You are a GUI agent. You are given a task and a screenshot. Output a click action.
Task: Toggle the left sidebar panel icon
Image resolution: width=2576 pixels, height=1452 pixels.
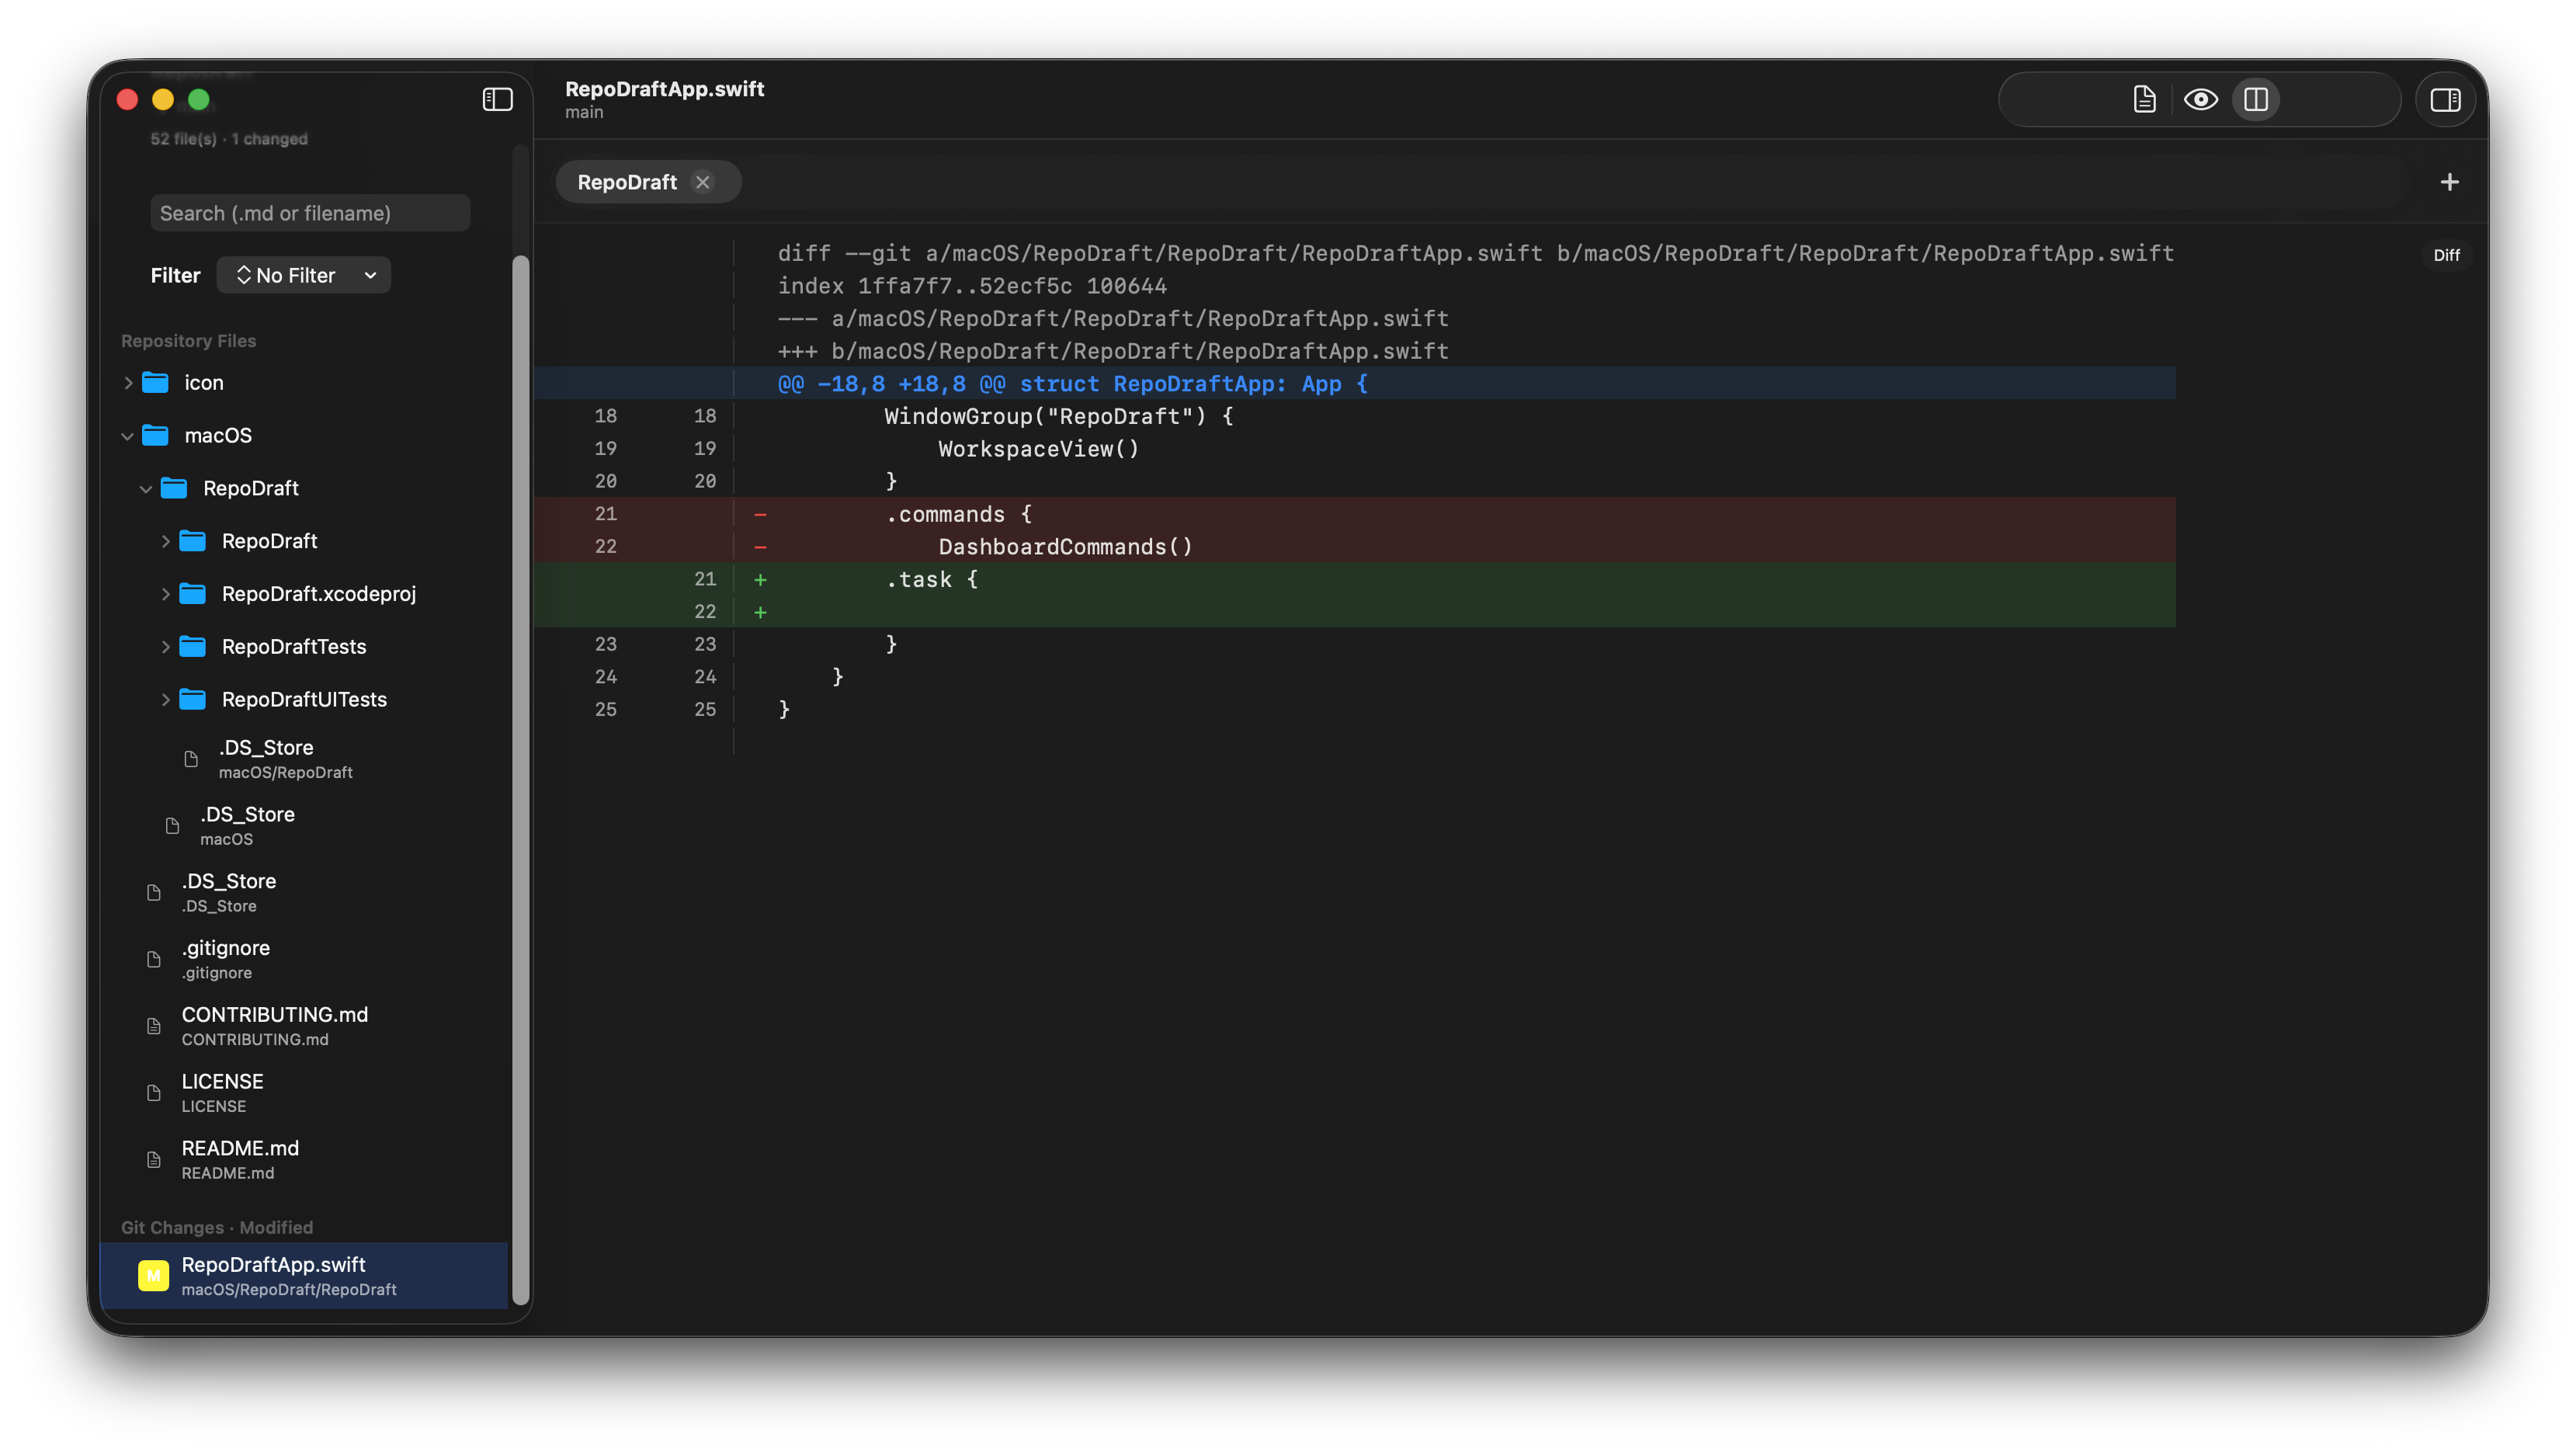tap(497, 99)
